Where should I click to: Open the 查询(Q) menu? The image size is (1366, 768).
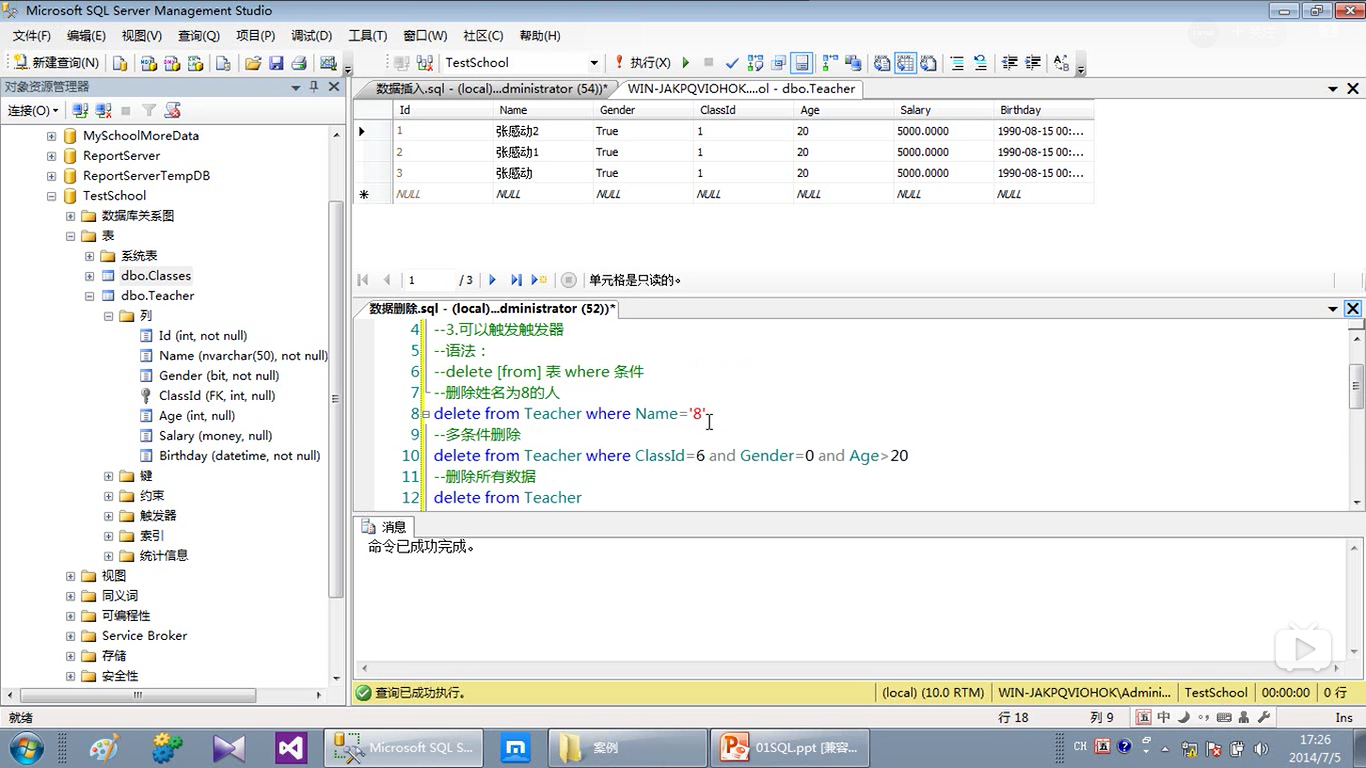point(198,35)
